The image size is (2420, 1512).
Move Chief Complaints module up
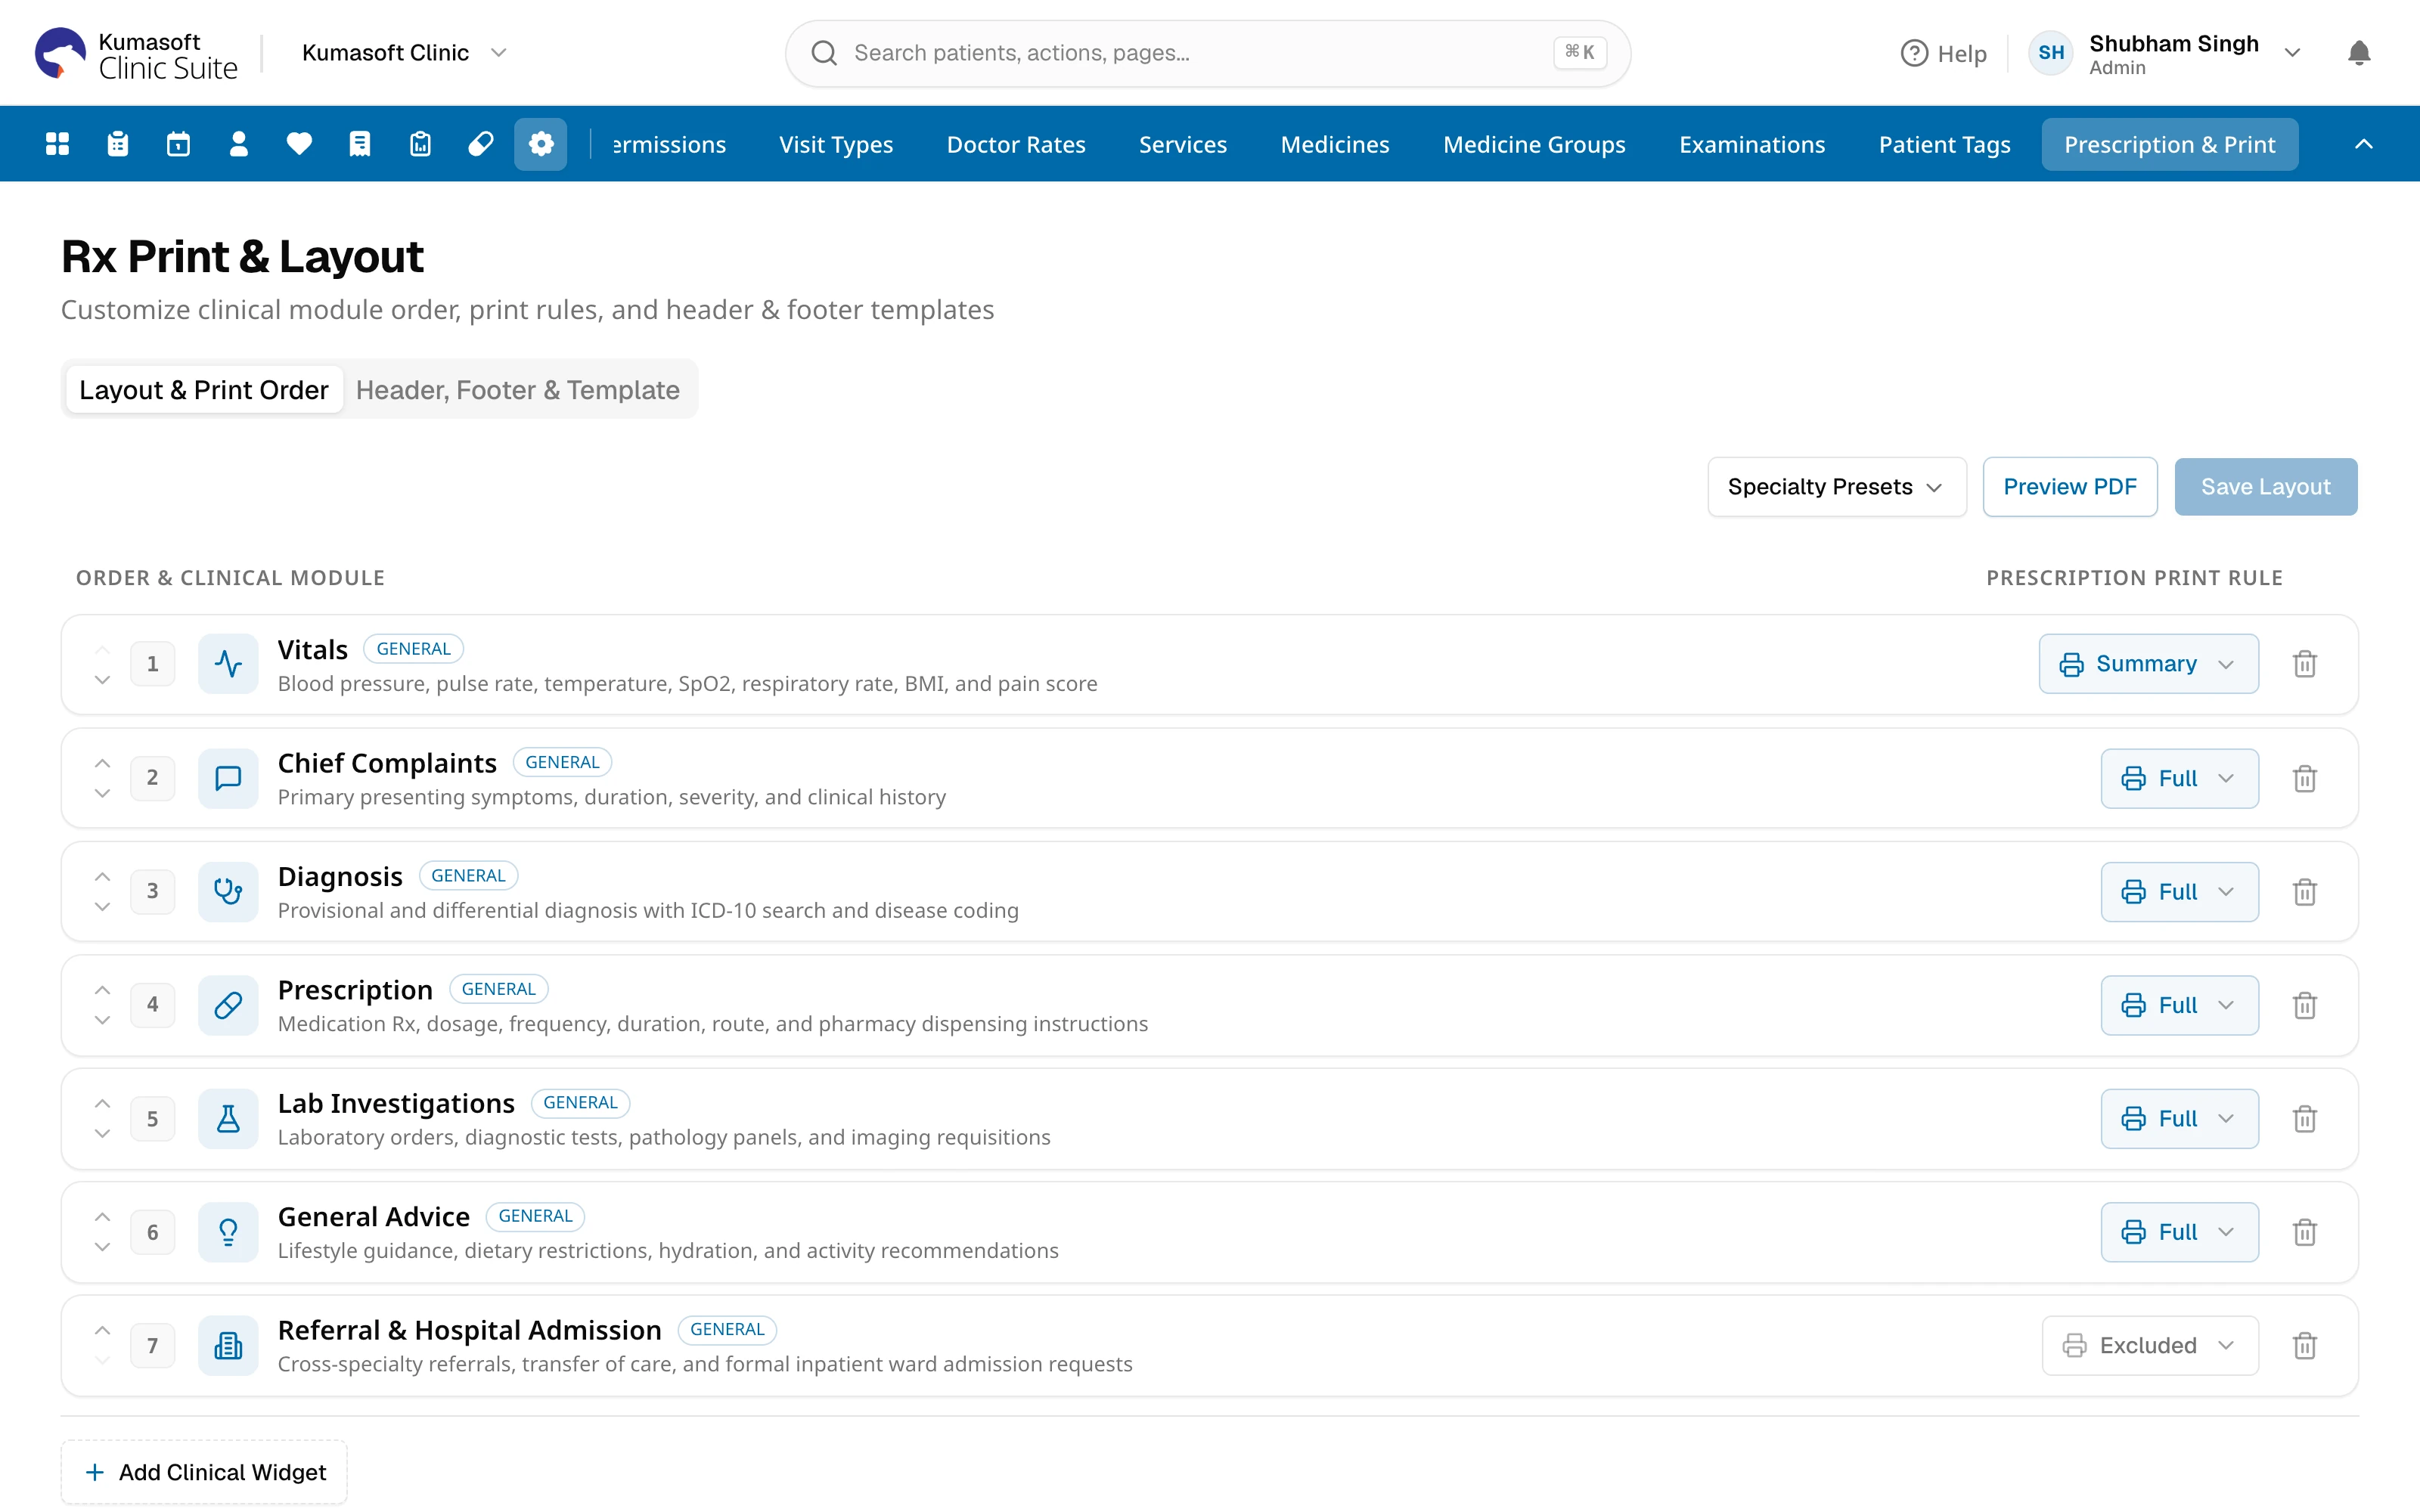pyautogui.click(x=102, y=763)
